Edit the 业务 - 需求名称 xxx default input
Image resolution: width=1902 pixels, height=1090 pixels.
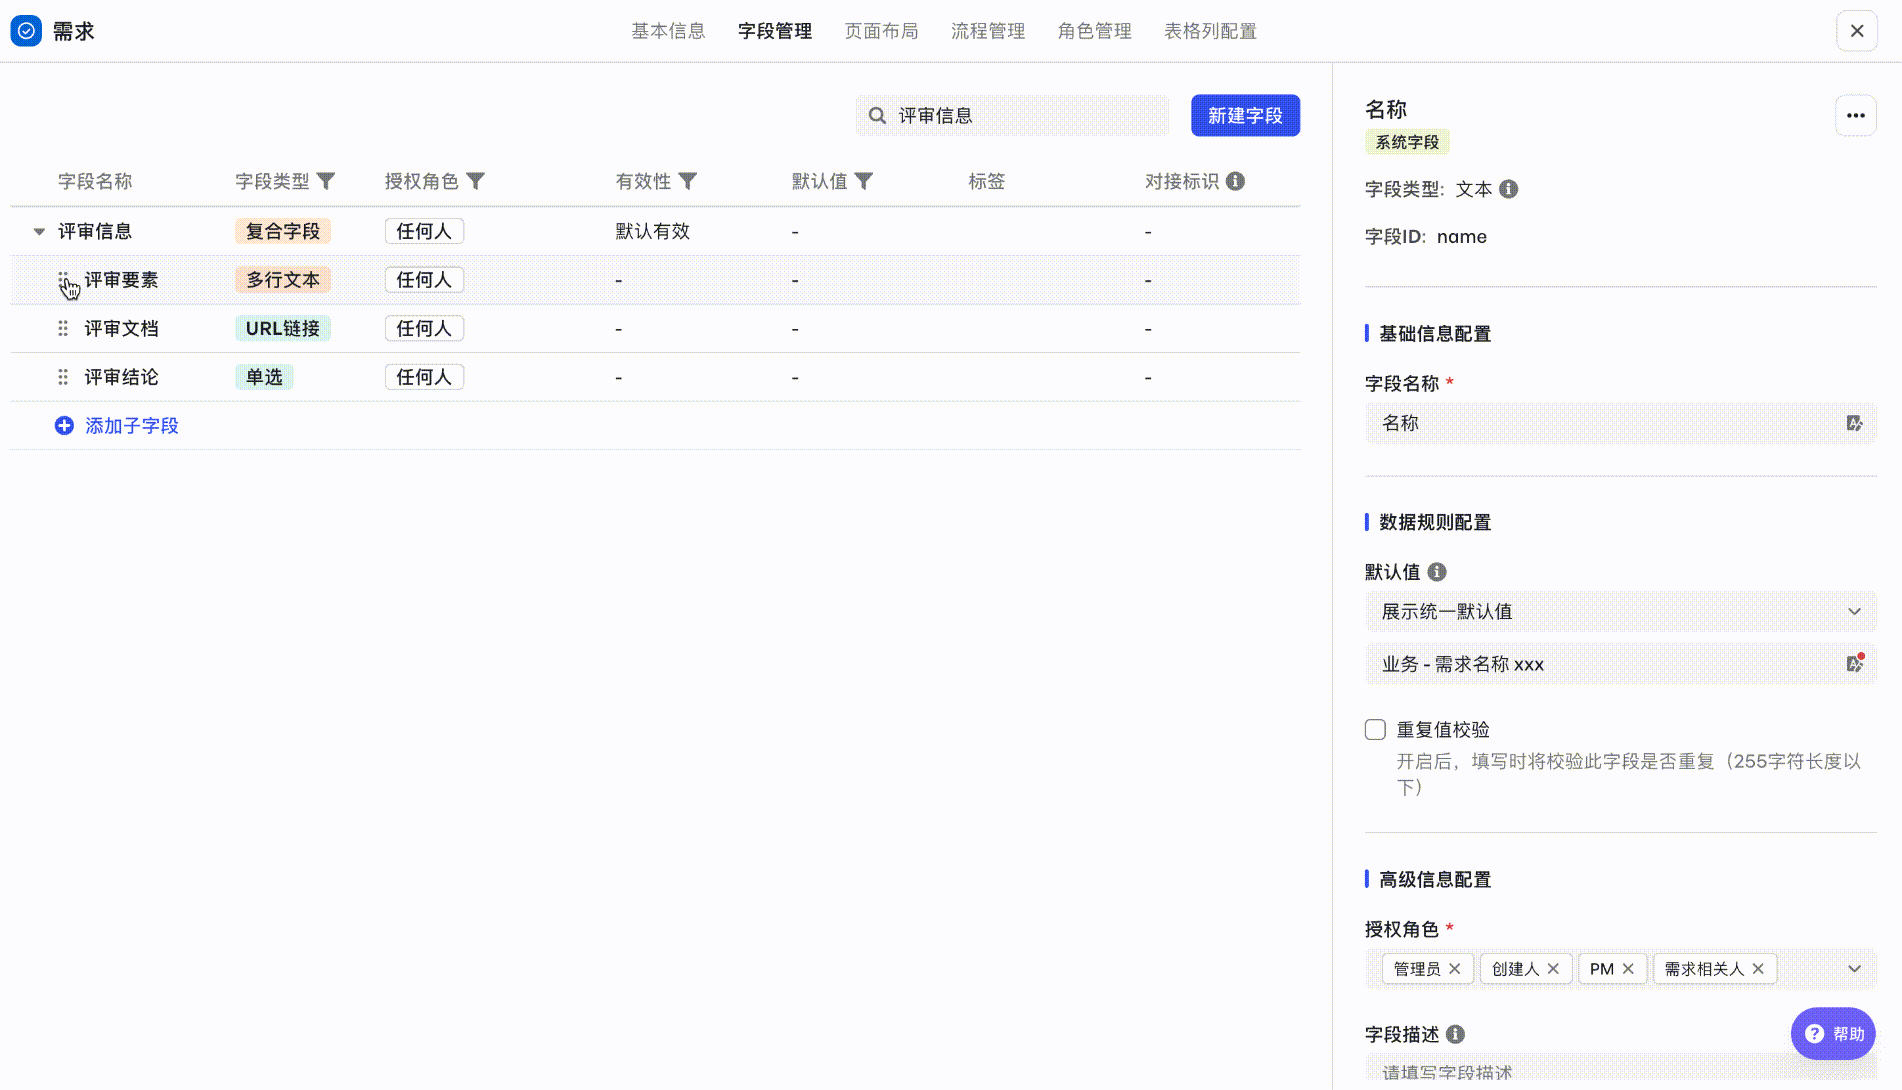(1621, 664)
